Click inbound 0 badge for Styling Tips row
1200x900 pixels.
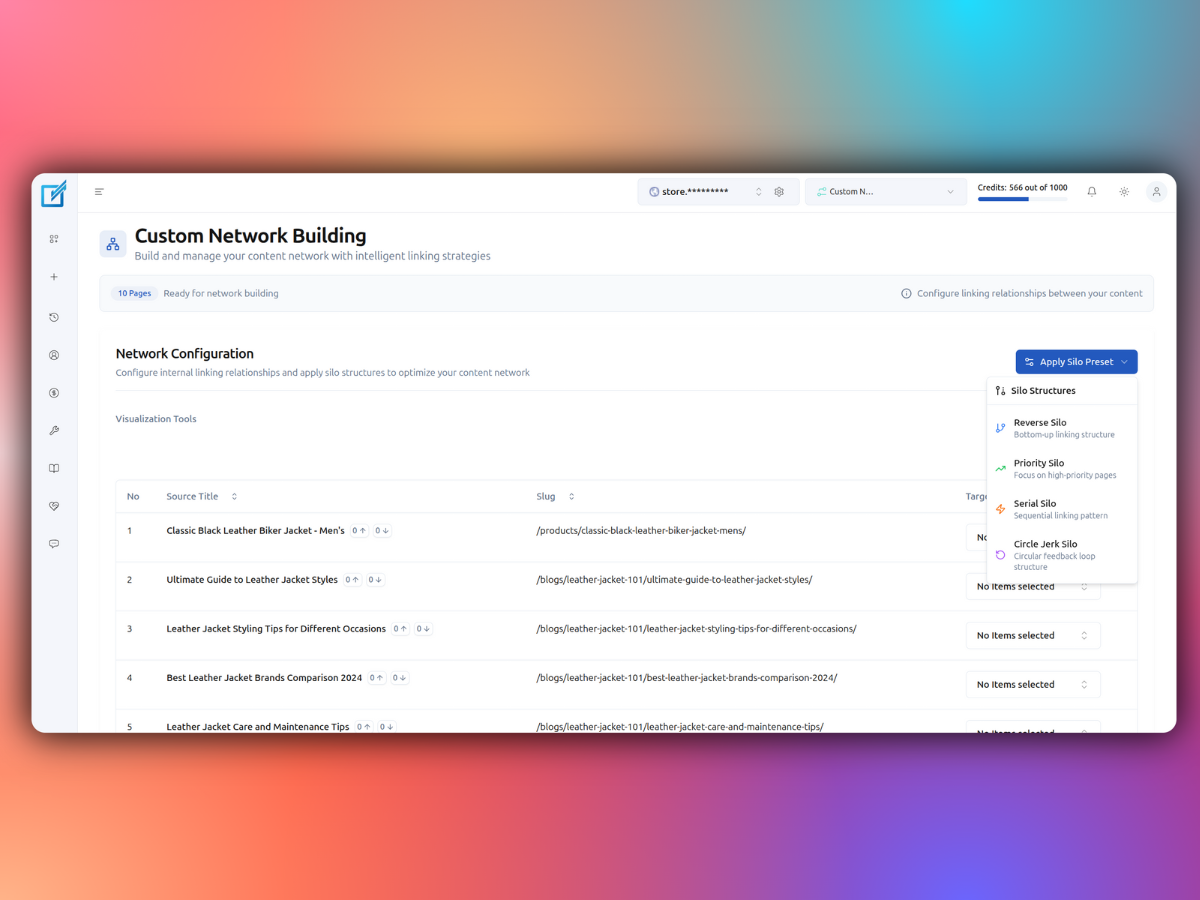click(400, 629)
